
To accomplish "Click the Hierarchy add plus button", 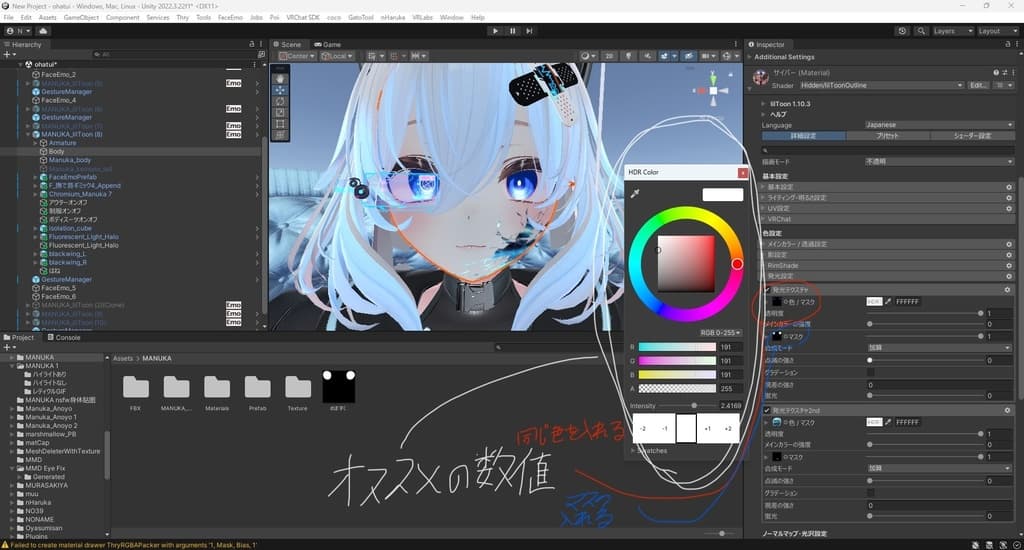I will pyautogui.click(x=8, y=55).
